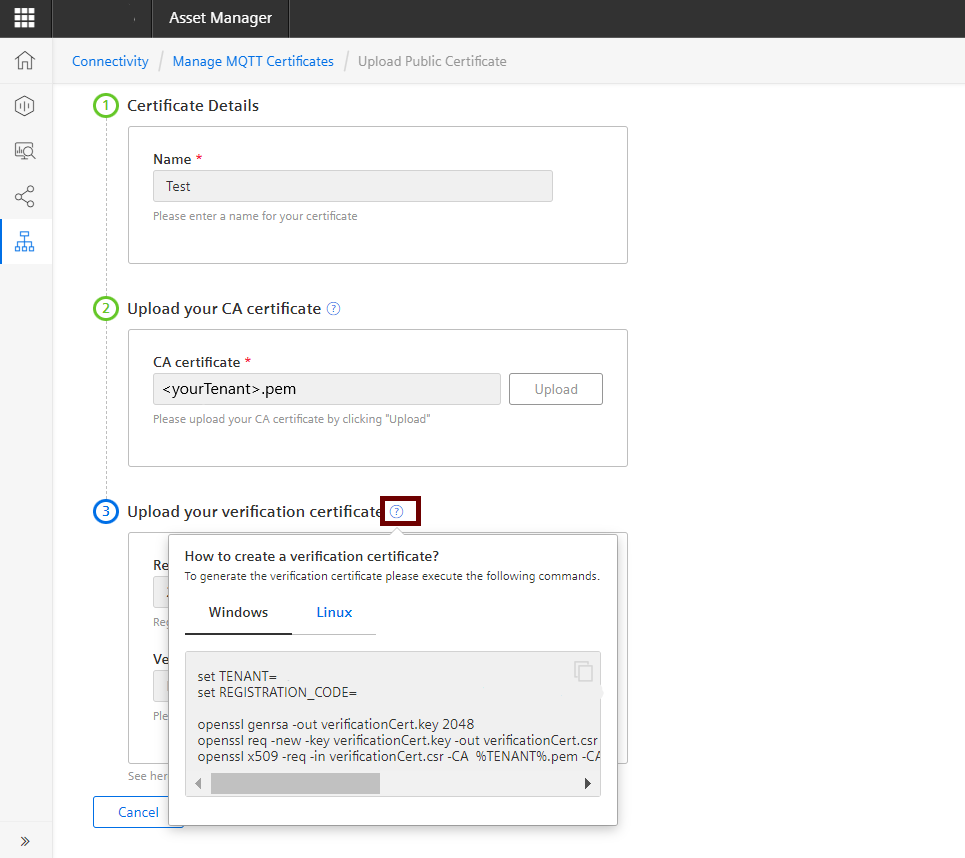Screen dimensions: 965x858
Task: Click the CA certificate file field
Action: 327,389
